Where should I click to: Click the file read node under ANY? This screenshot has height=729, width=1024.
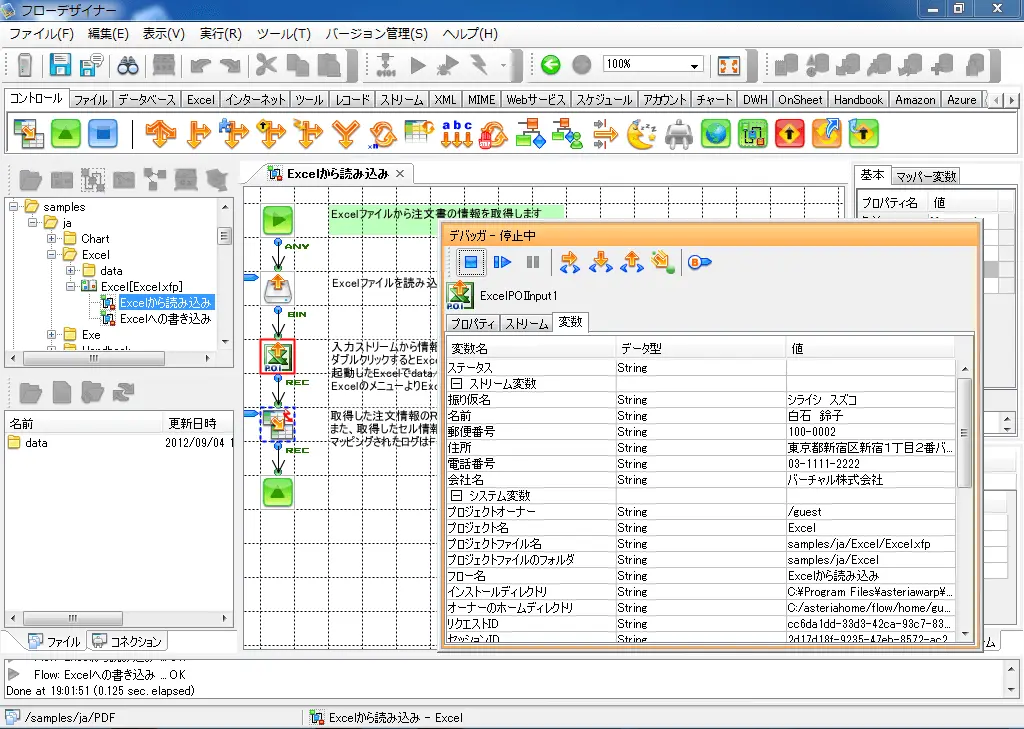[x=278, y=288]
